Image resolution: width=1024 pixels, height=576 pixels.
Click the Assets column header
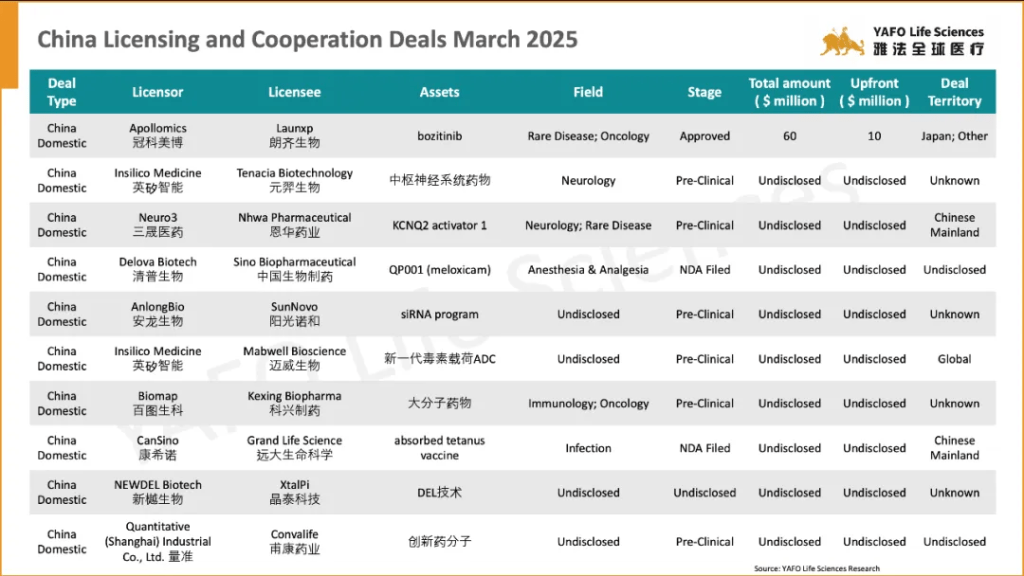click(x=439, y=92)
